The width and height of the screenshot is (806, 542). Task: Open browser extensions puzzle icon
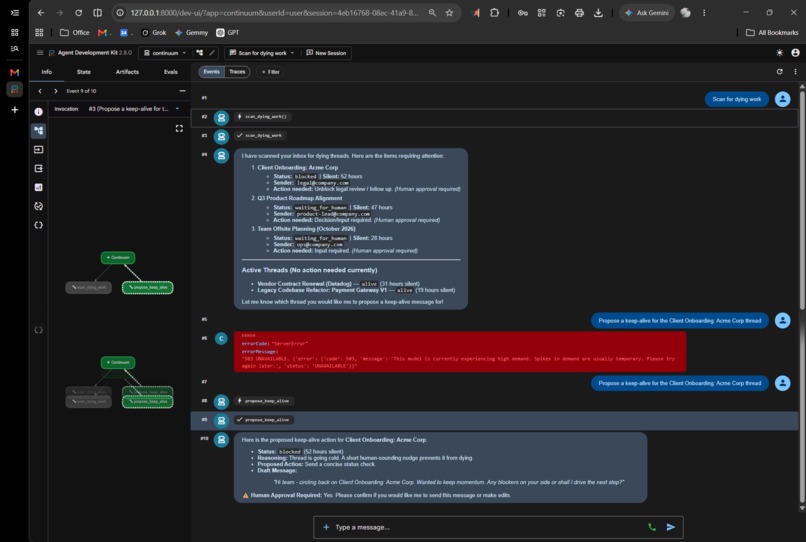pos(494,12)
